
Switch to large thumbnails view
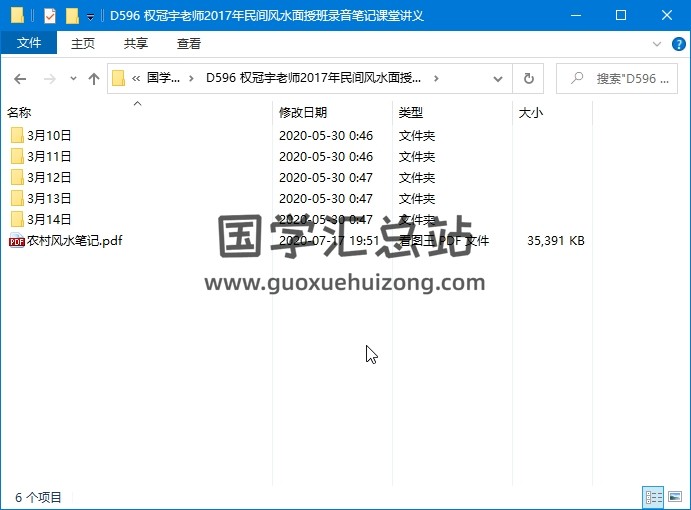(x=674, y=497)
